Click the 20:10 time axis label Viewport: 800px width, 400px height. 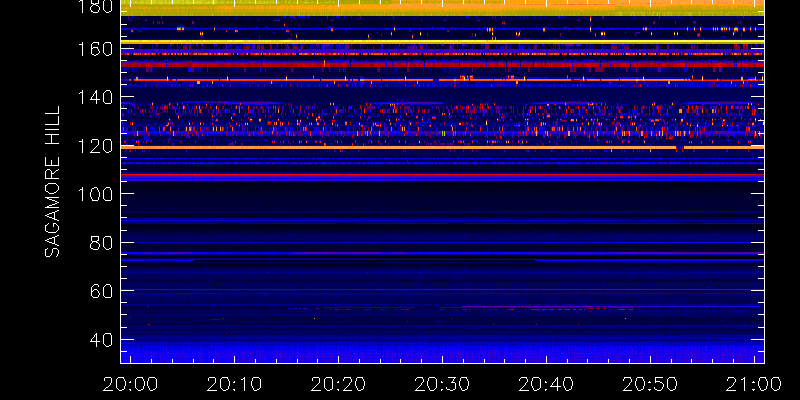pos(234,384)
